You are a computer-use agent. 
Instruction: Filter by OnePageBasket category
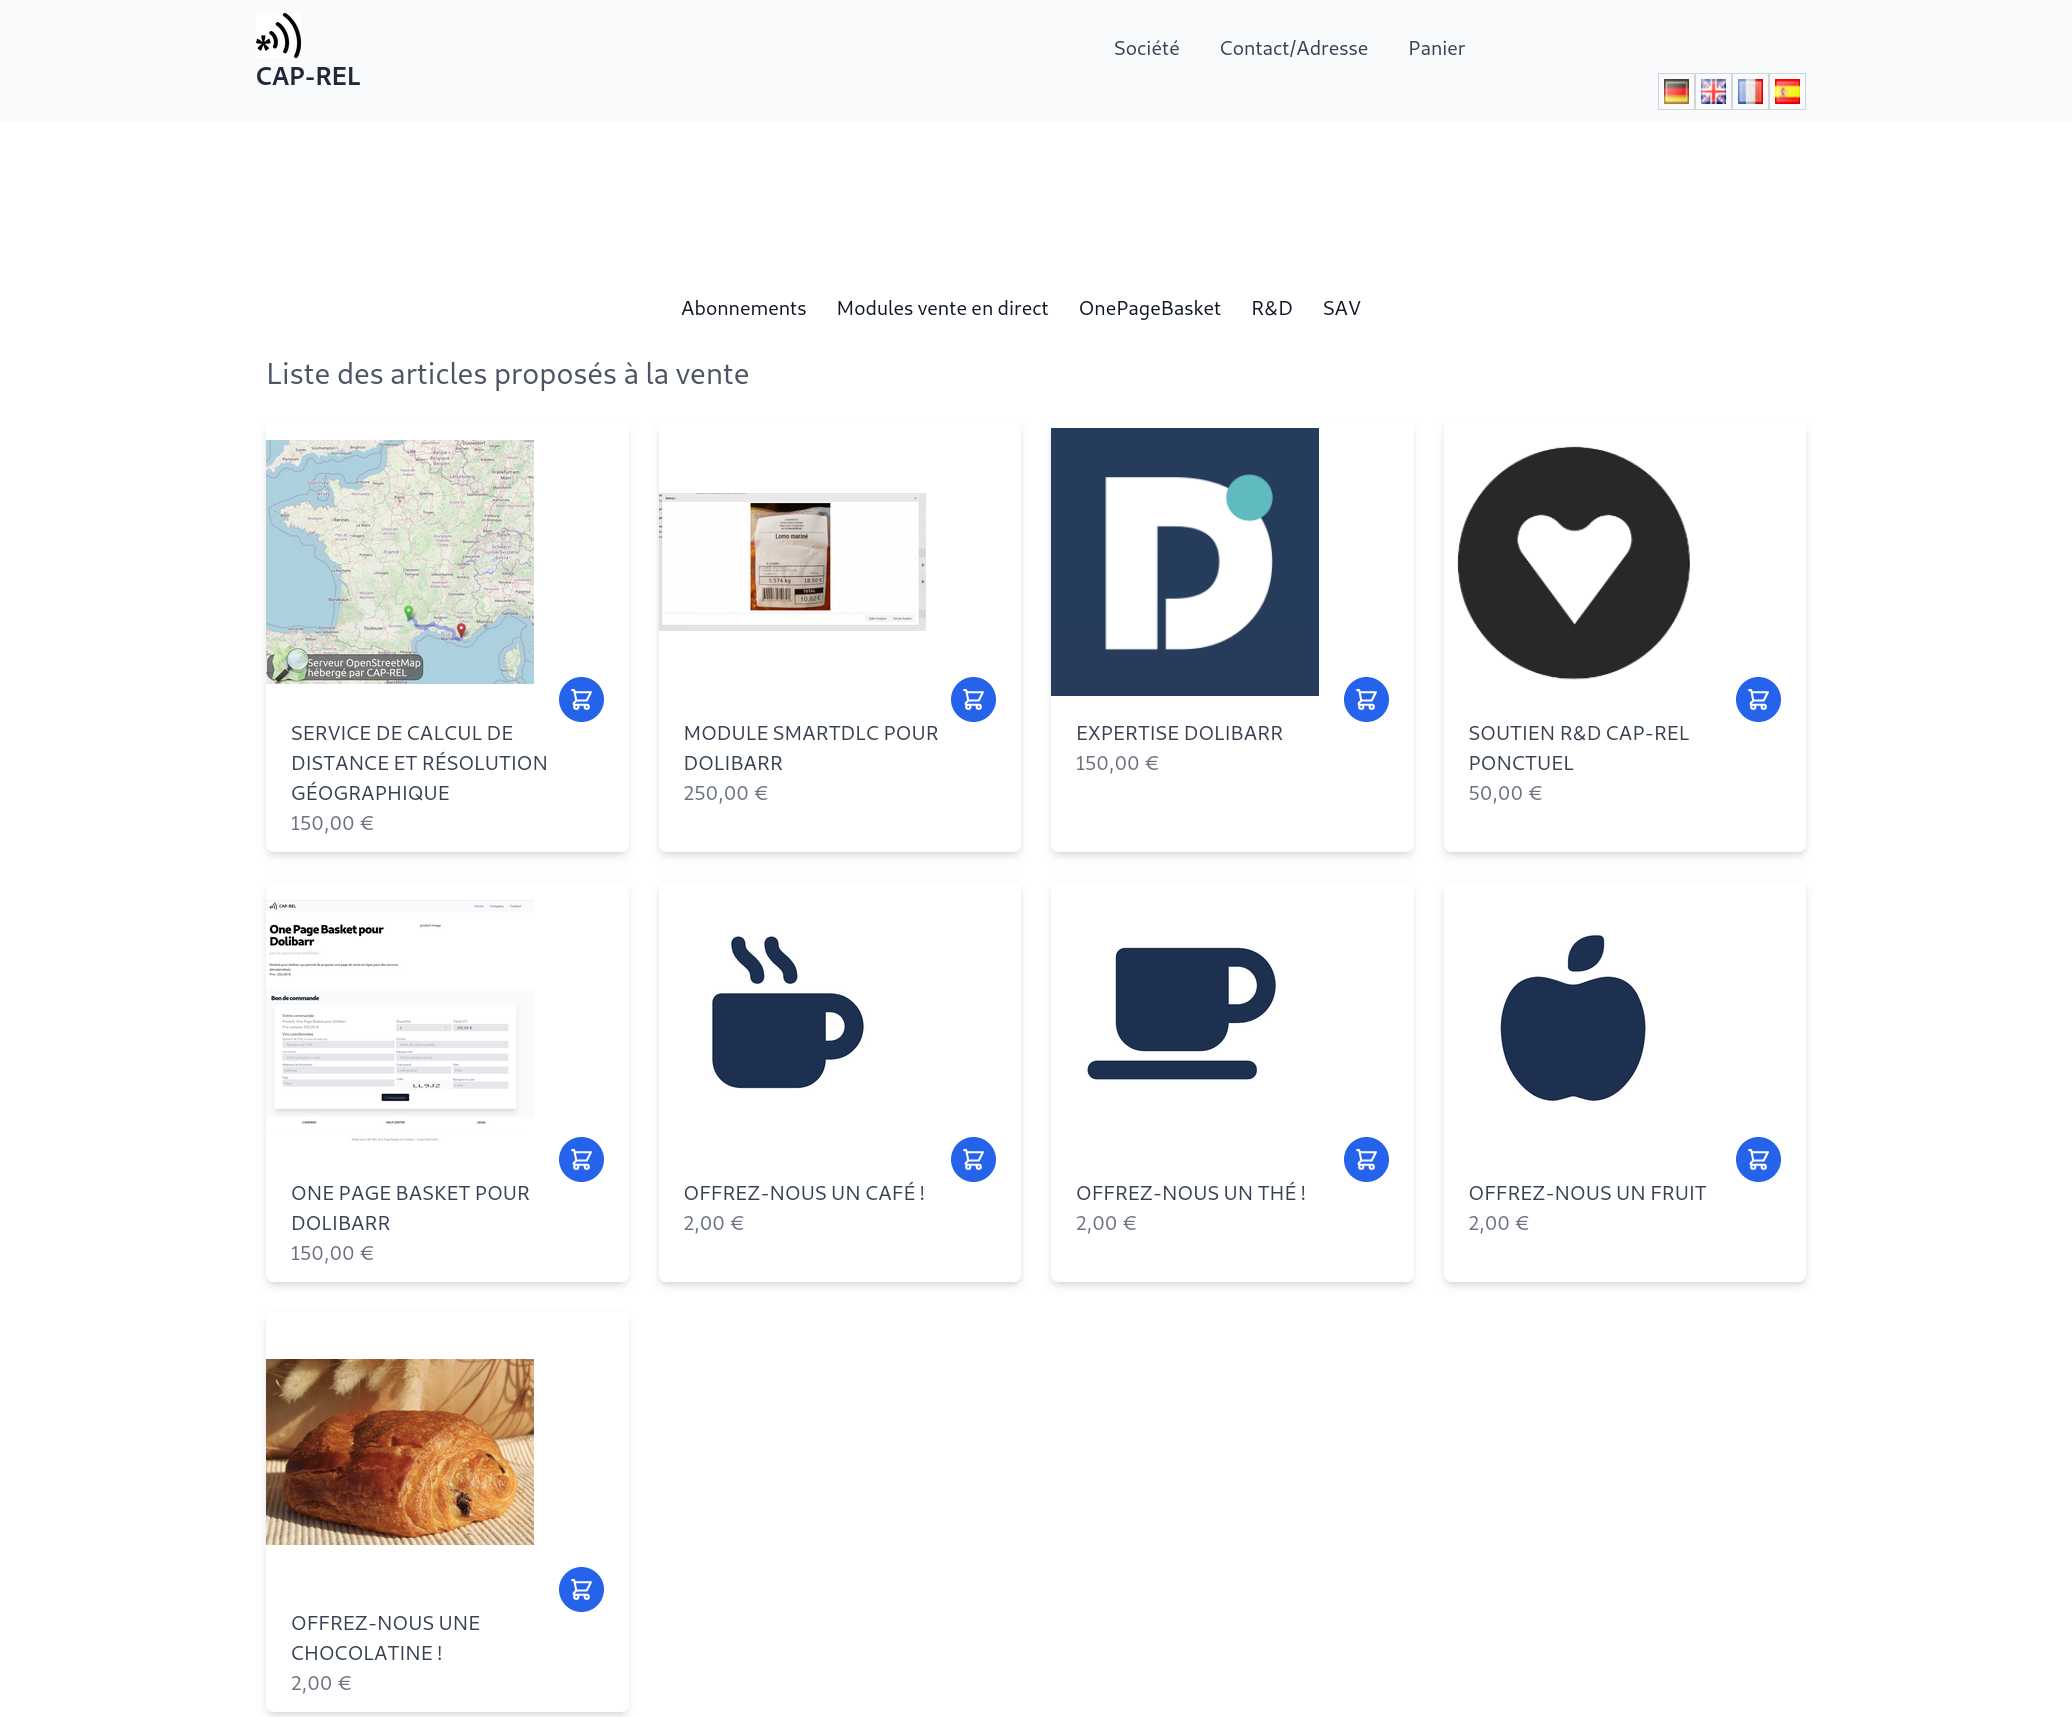1149,308
